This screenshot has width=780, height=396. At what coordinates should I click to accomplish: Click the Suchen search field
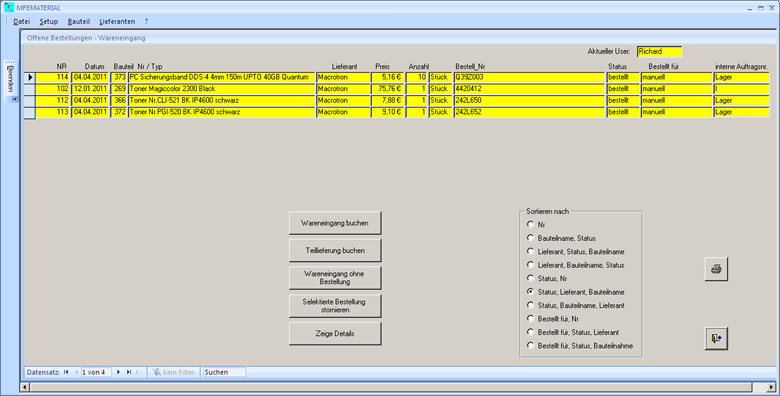(224, 372)
